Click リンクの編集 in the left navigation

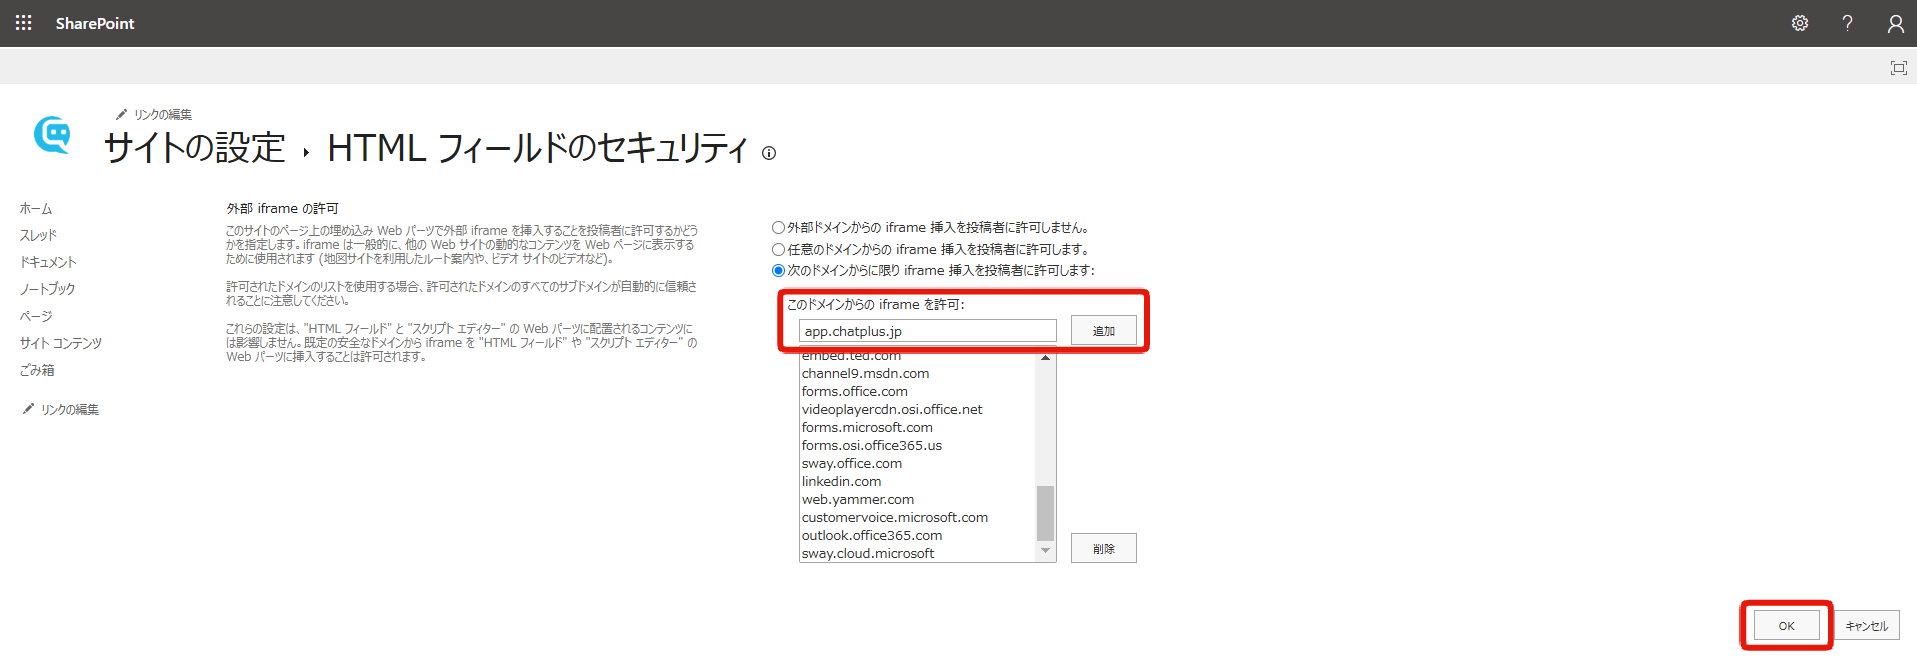click(x=70, y=410)
